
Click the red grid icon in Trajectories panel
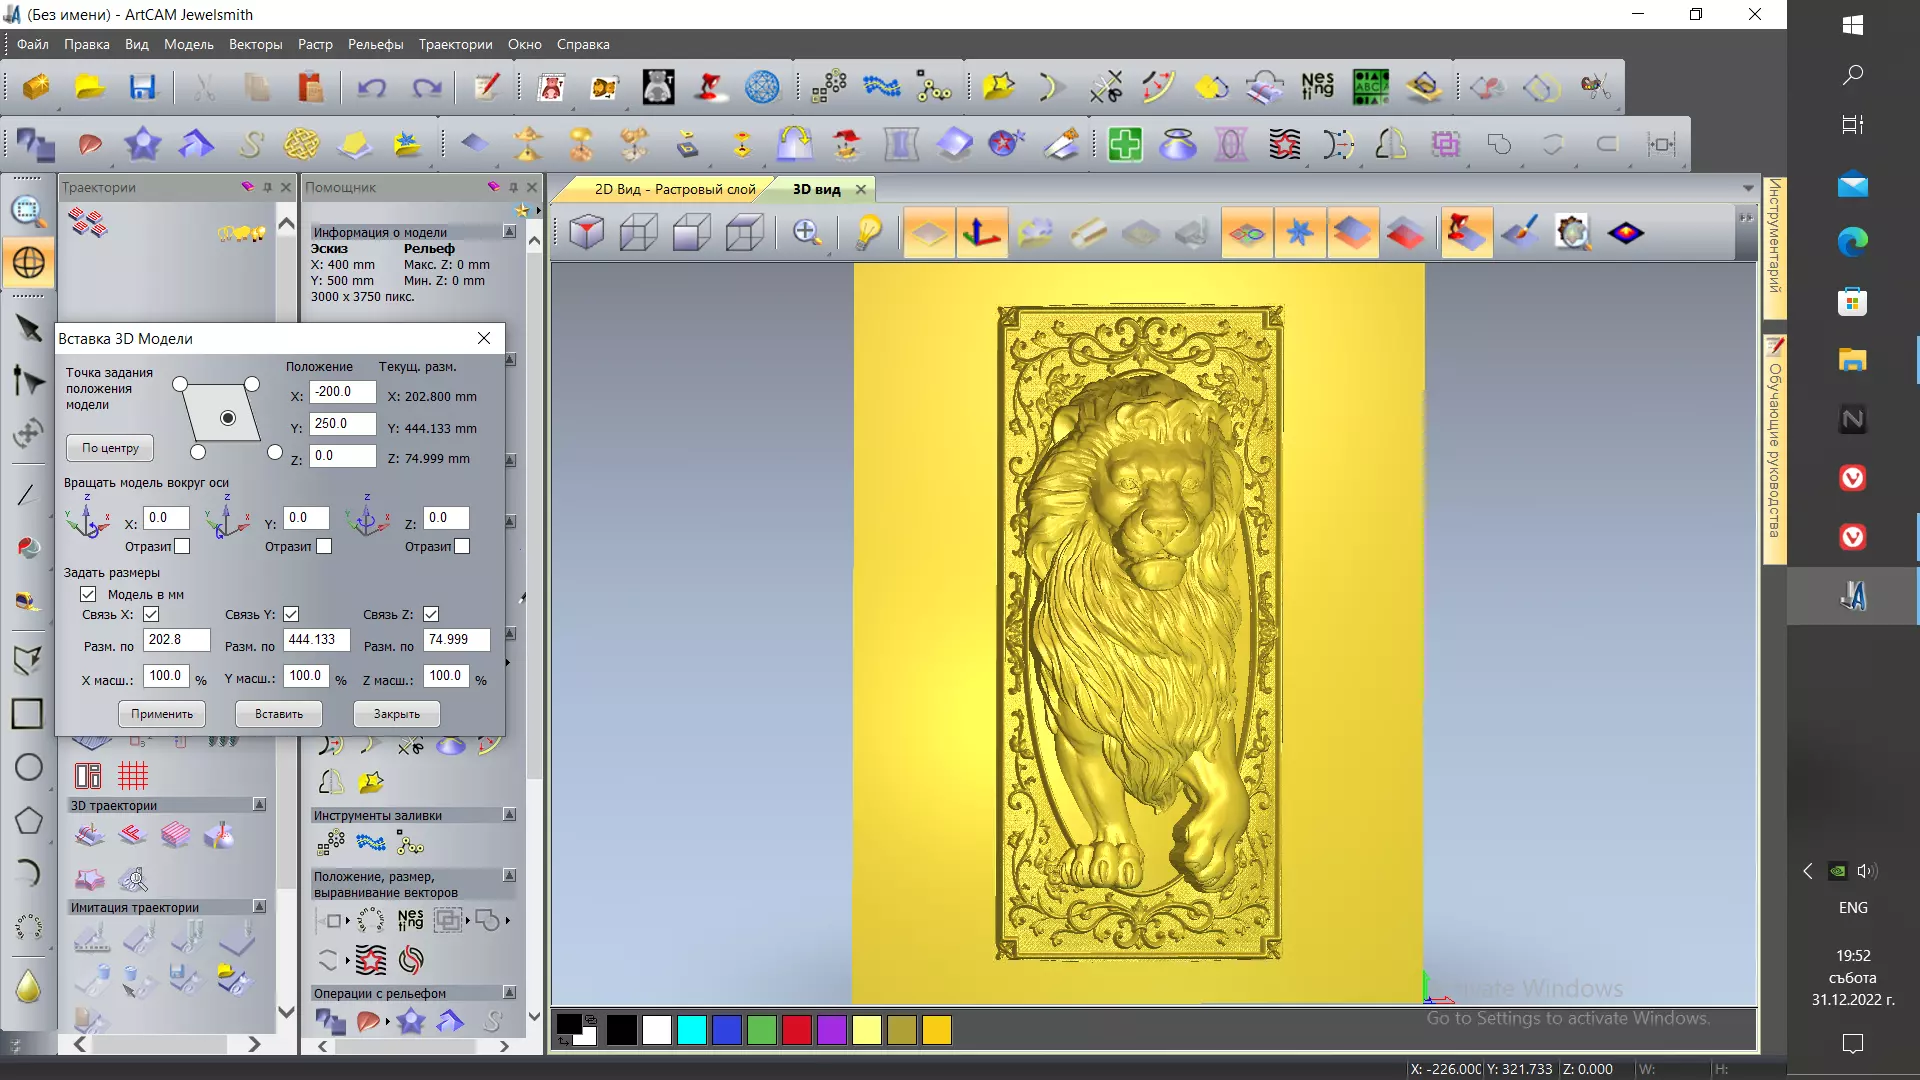[x=132, y=775]
